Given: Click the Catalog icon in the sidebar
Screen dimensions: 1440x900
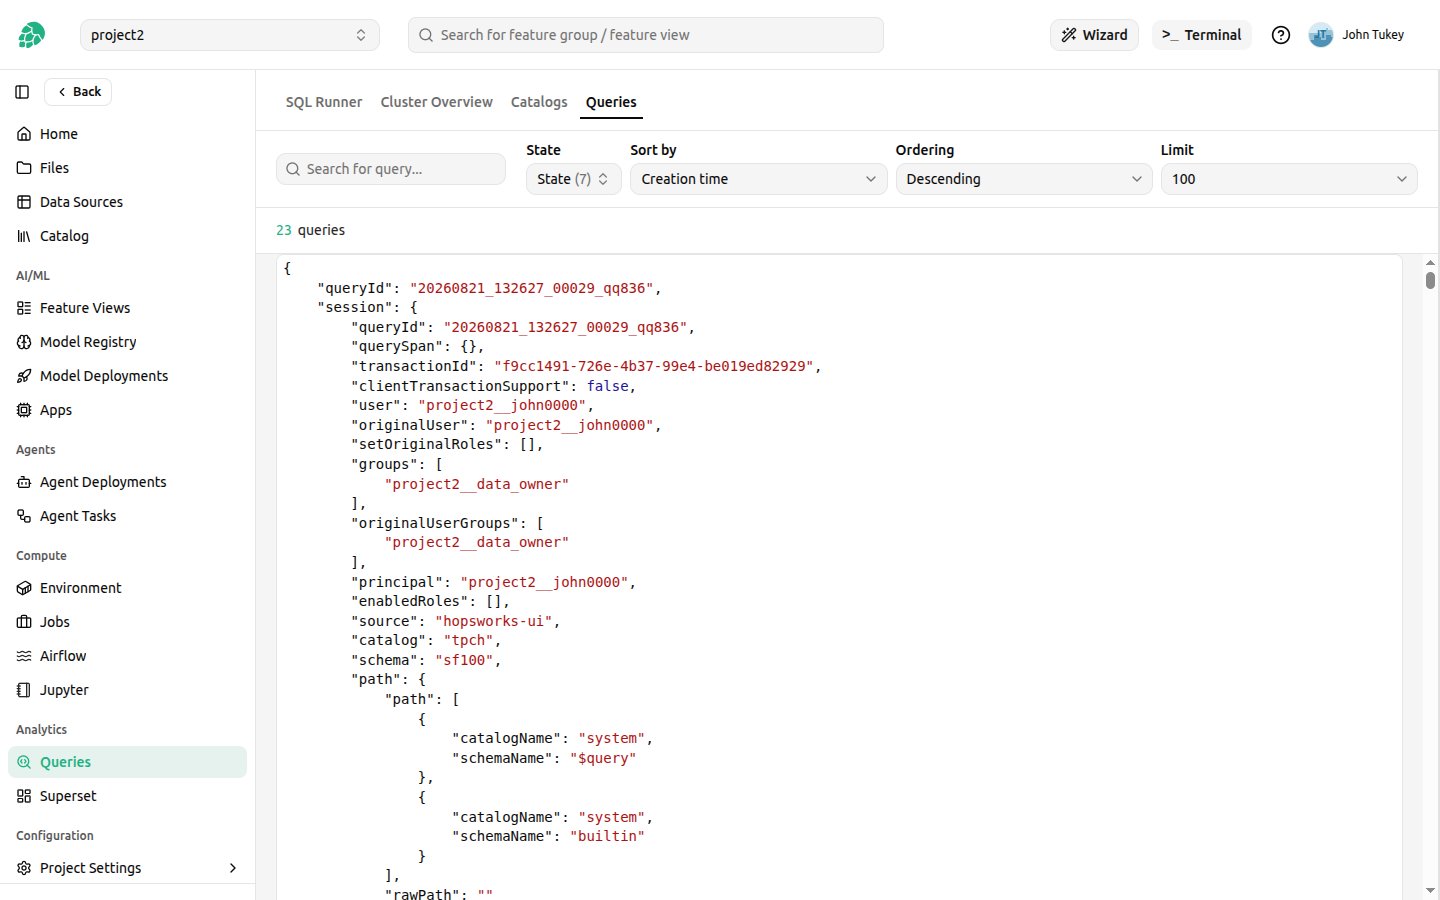Looking at the screenshot, I should 24,236.
